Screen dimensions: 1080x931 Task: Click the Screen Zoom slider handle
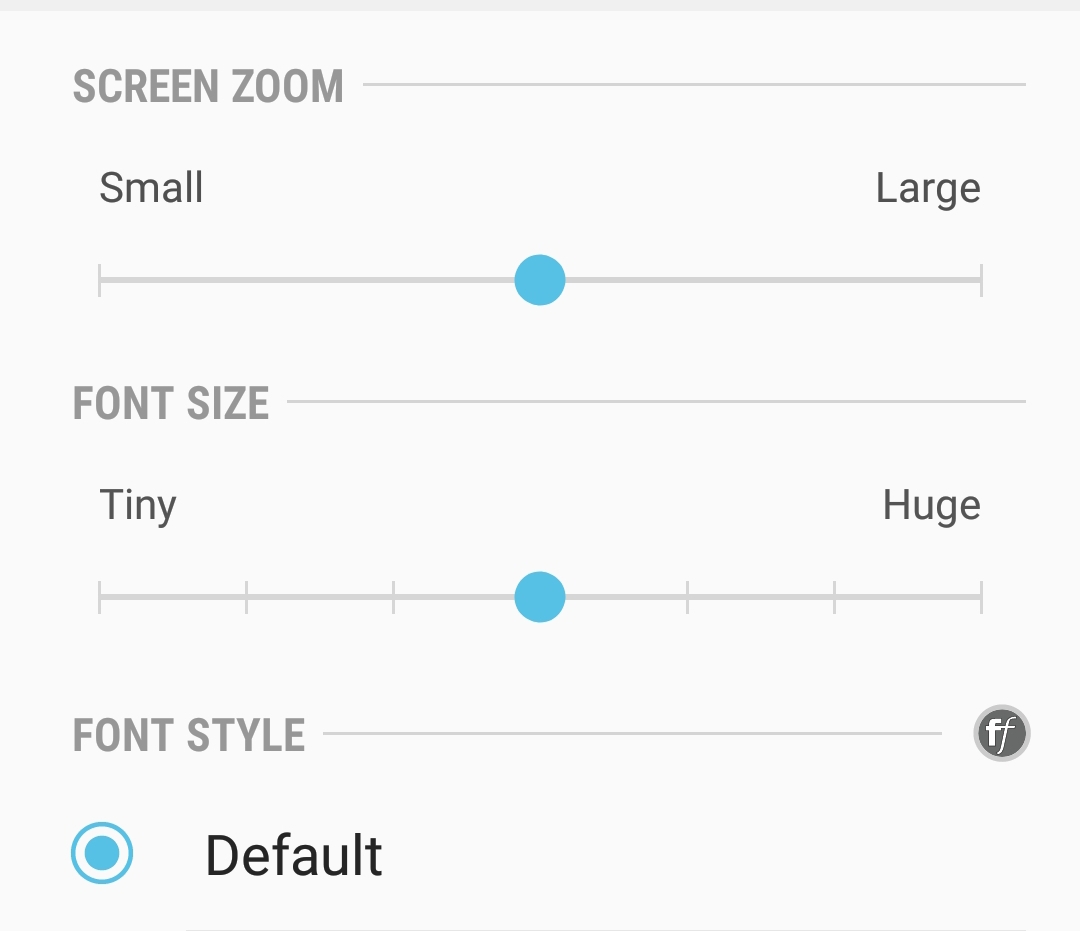[x=540, y=280]
